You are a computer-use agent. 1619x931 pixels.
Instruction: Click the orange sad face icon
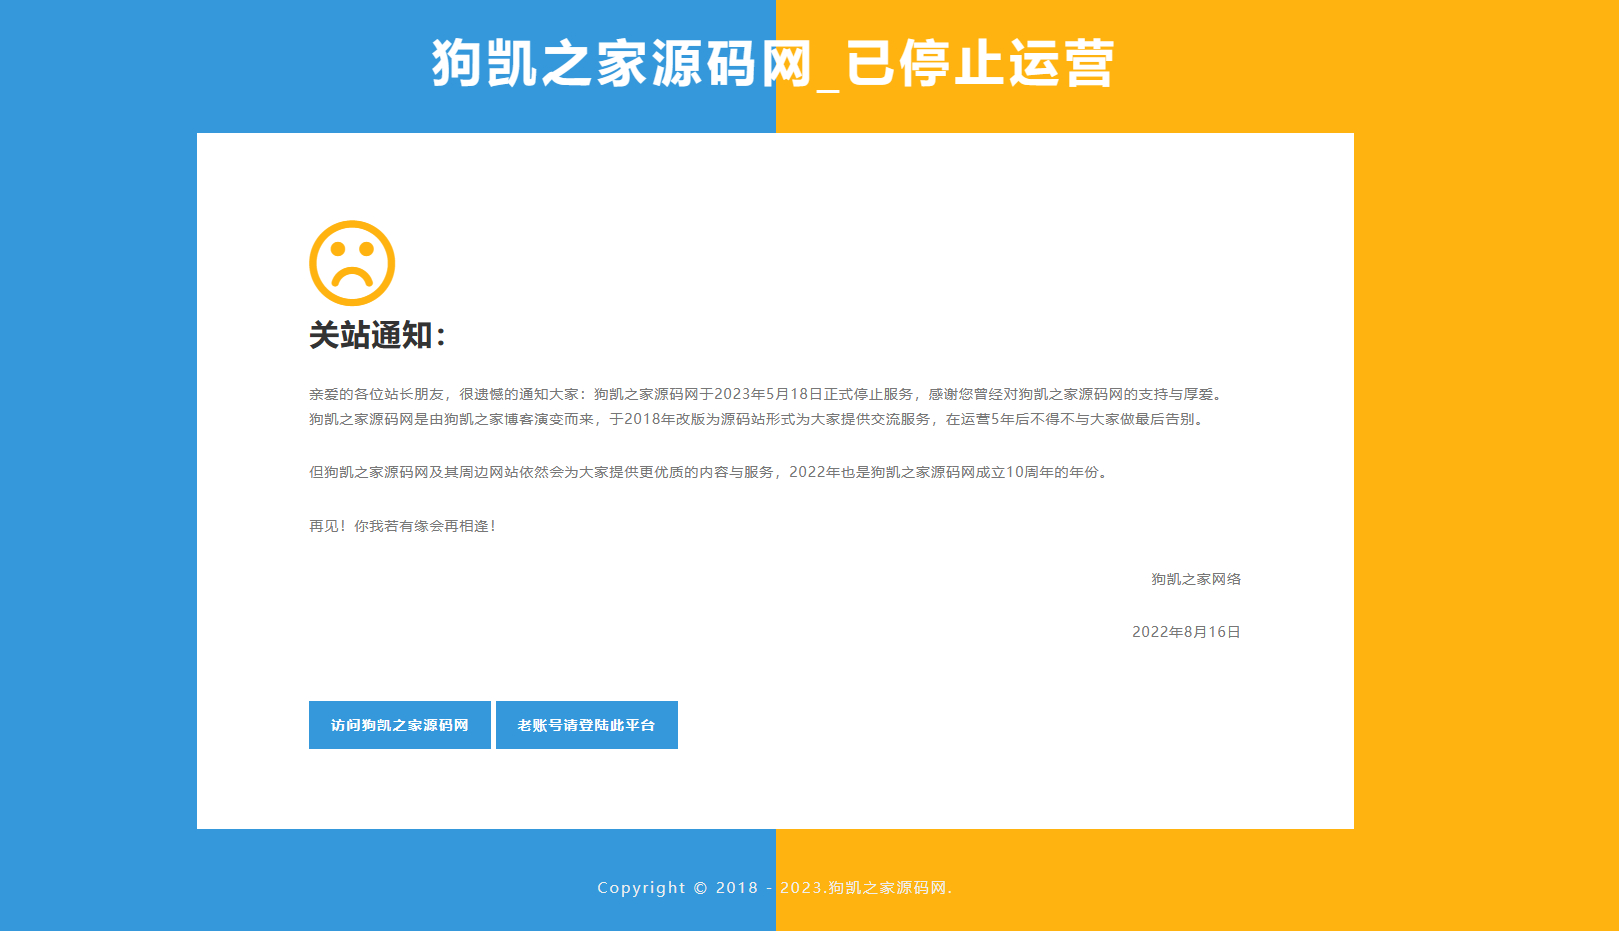(x=352, y=263)
